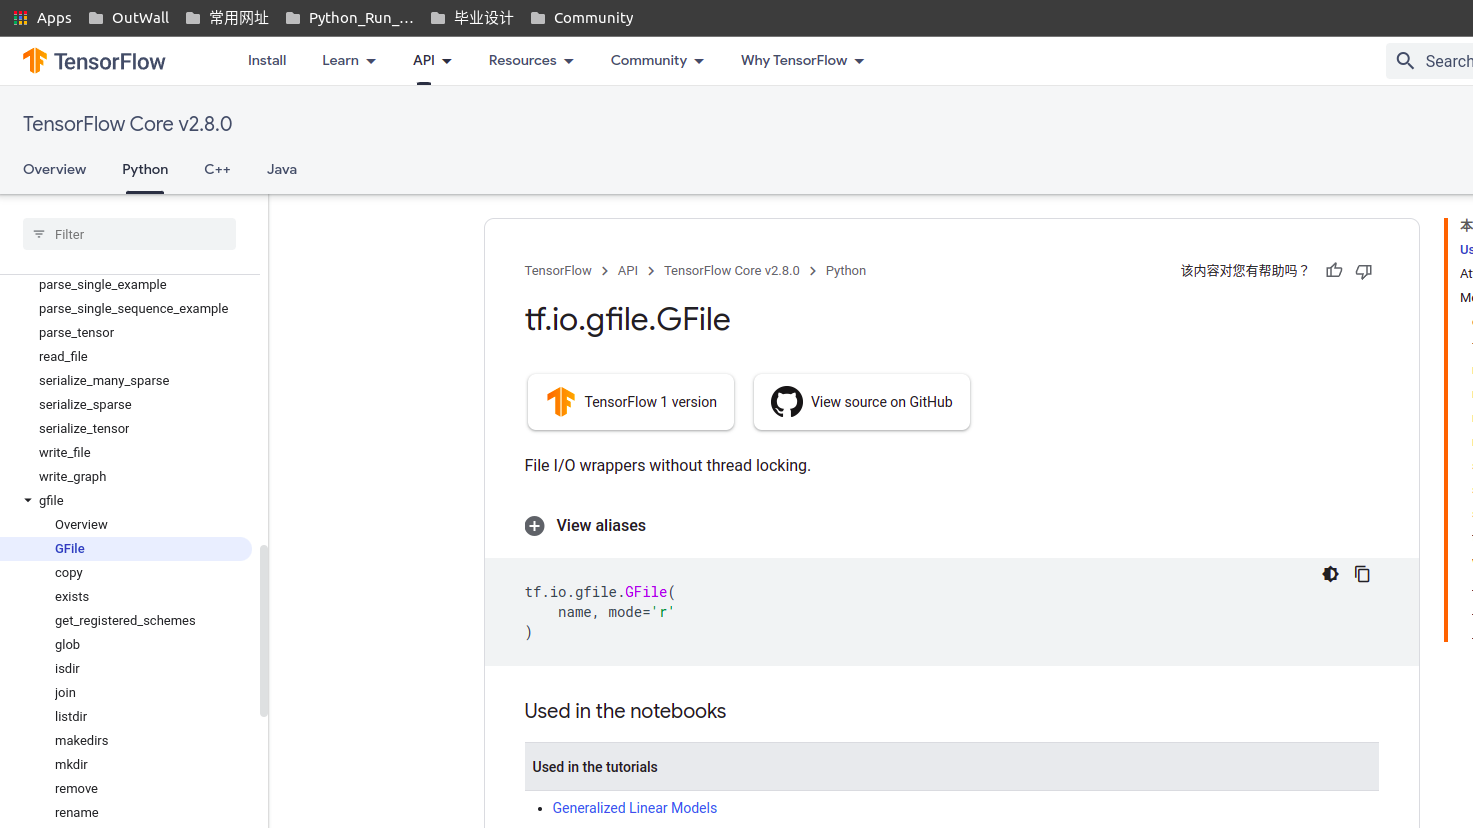Click the search magnifier icon

click(1405, 61)
